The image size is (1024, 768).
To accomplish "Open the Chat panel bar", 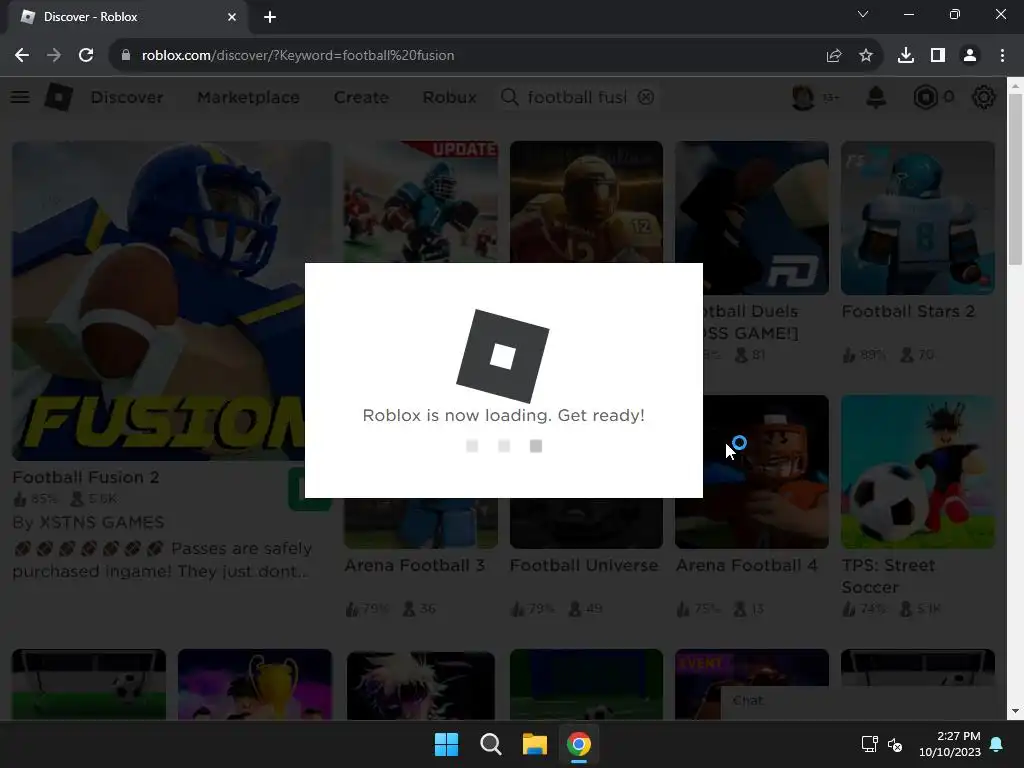I will 863,701.
